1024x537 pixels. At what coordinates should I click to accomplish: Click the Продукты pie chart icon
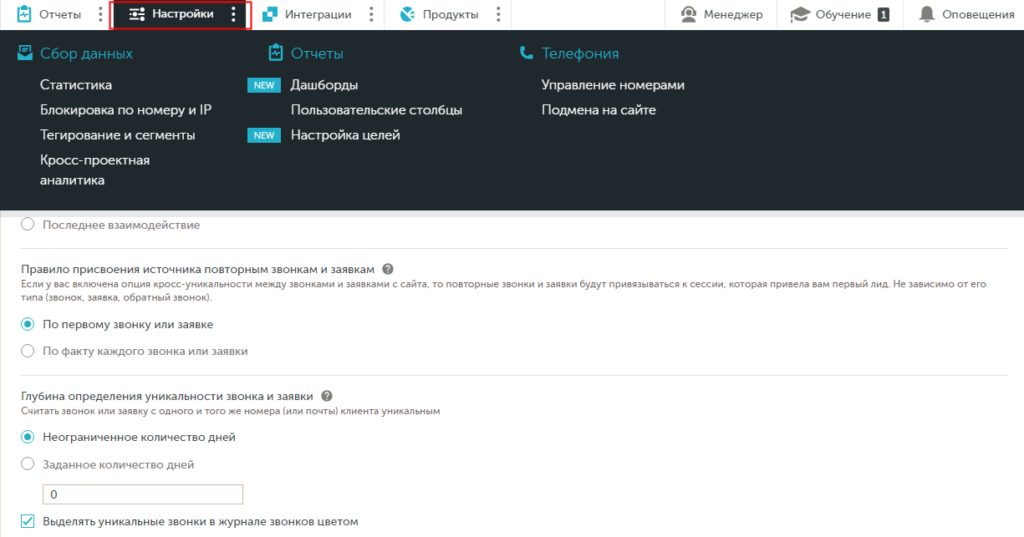click(x=406, y=14)
